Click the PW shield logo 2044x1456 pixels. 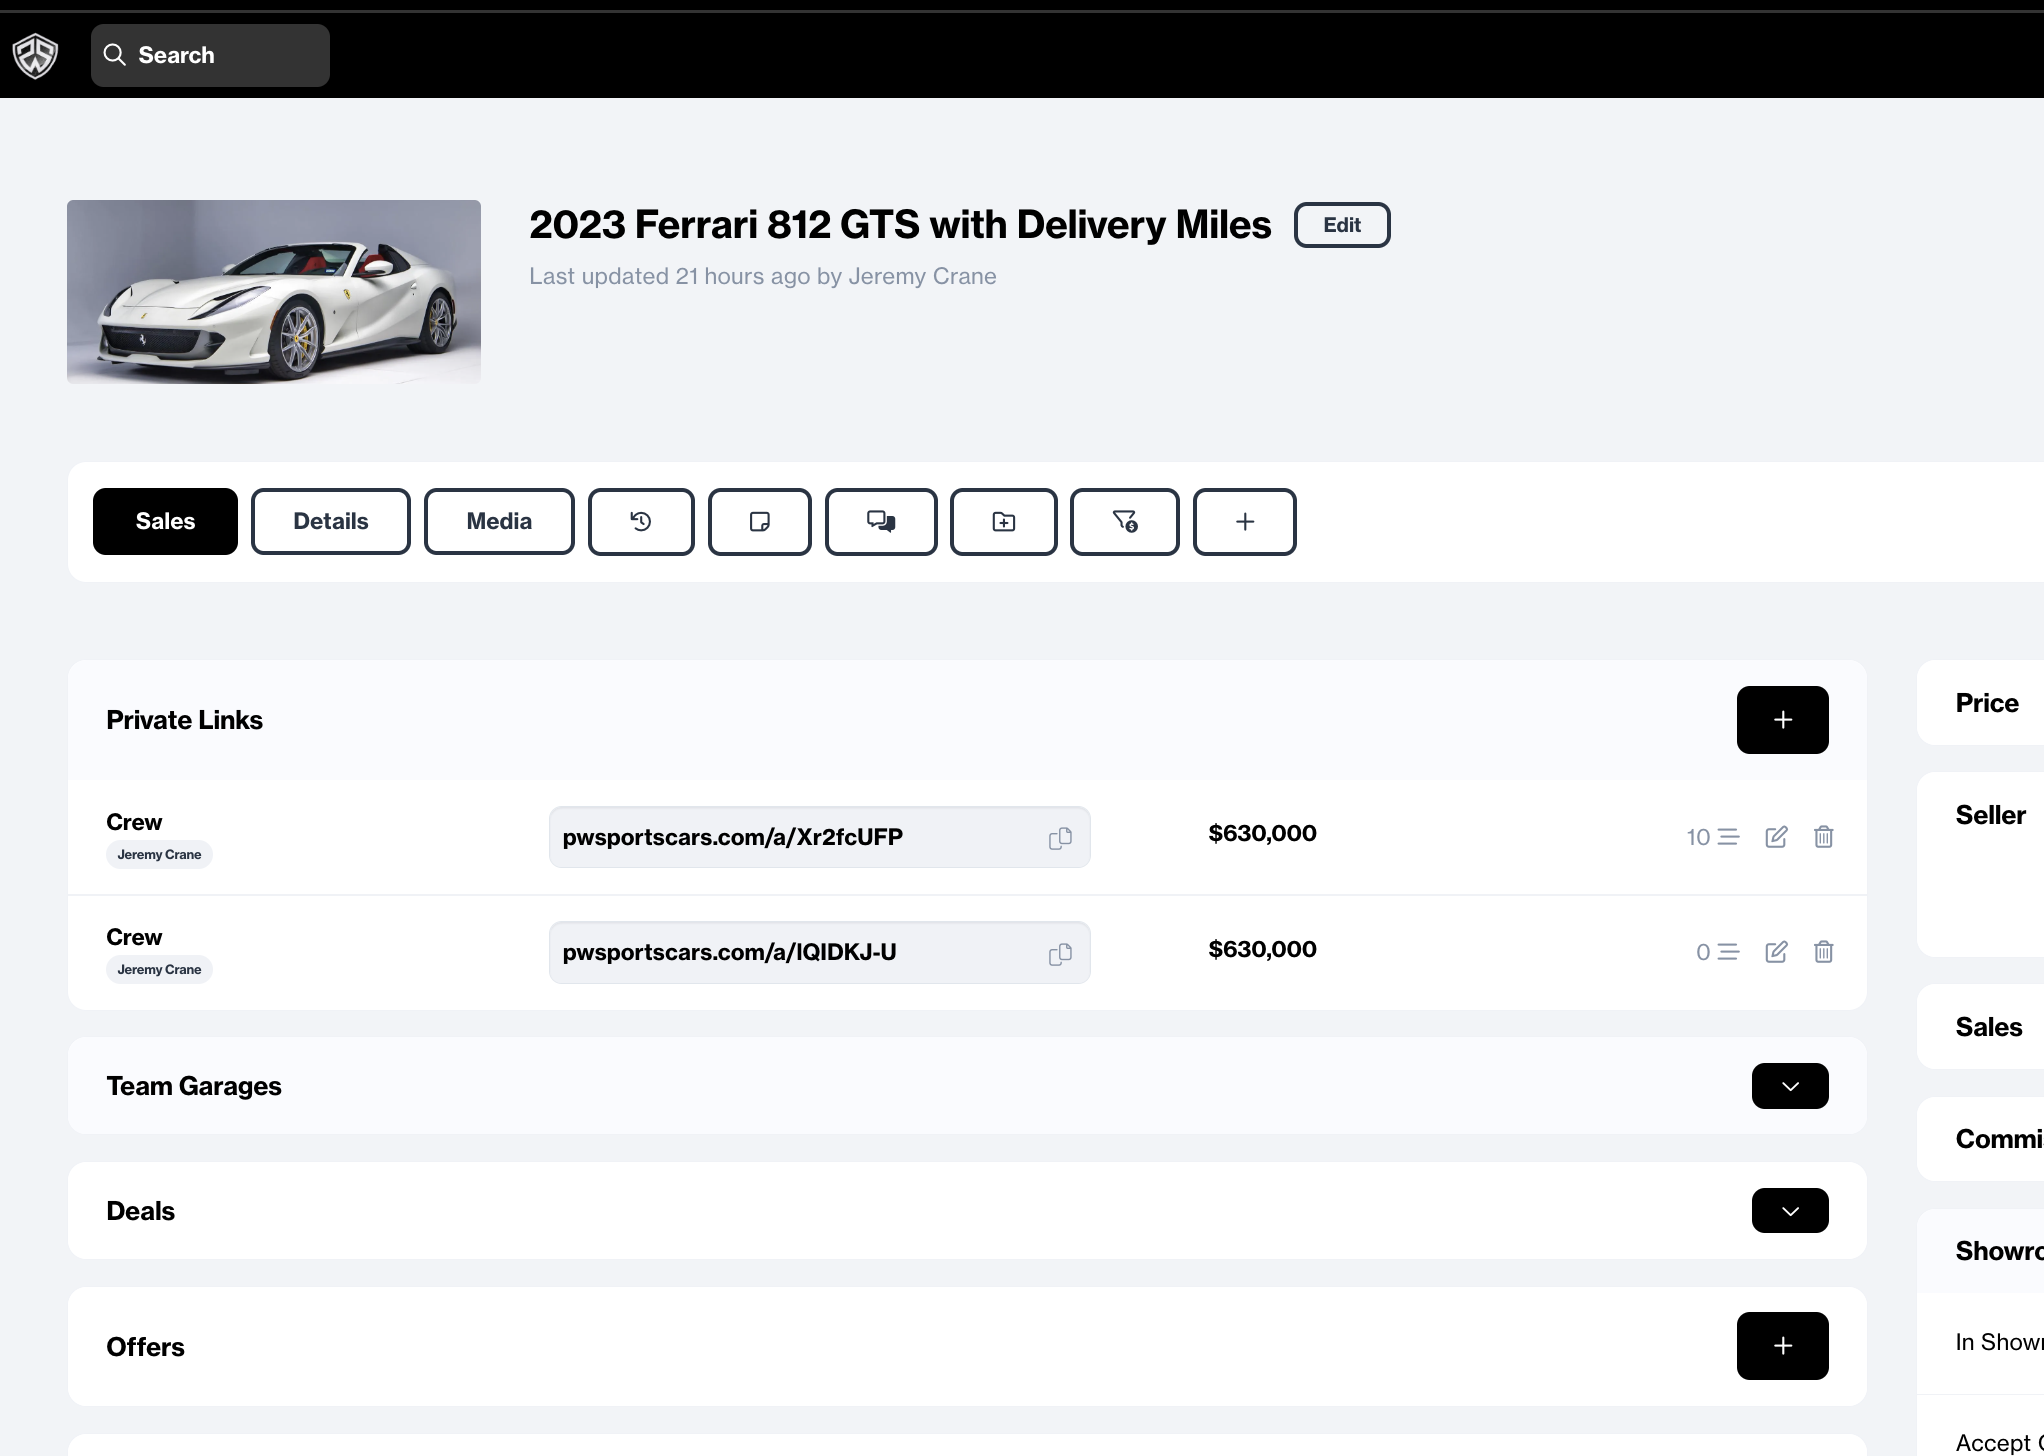[35, 55]
